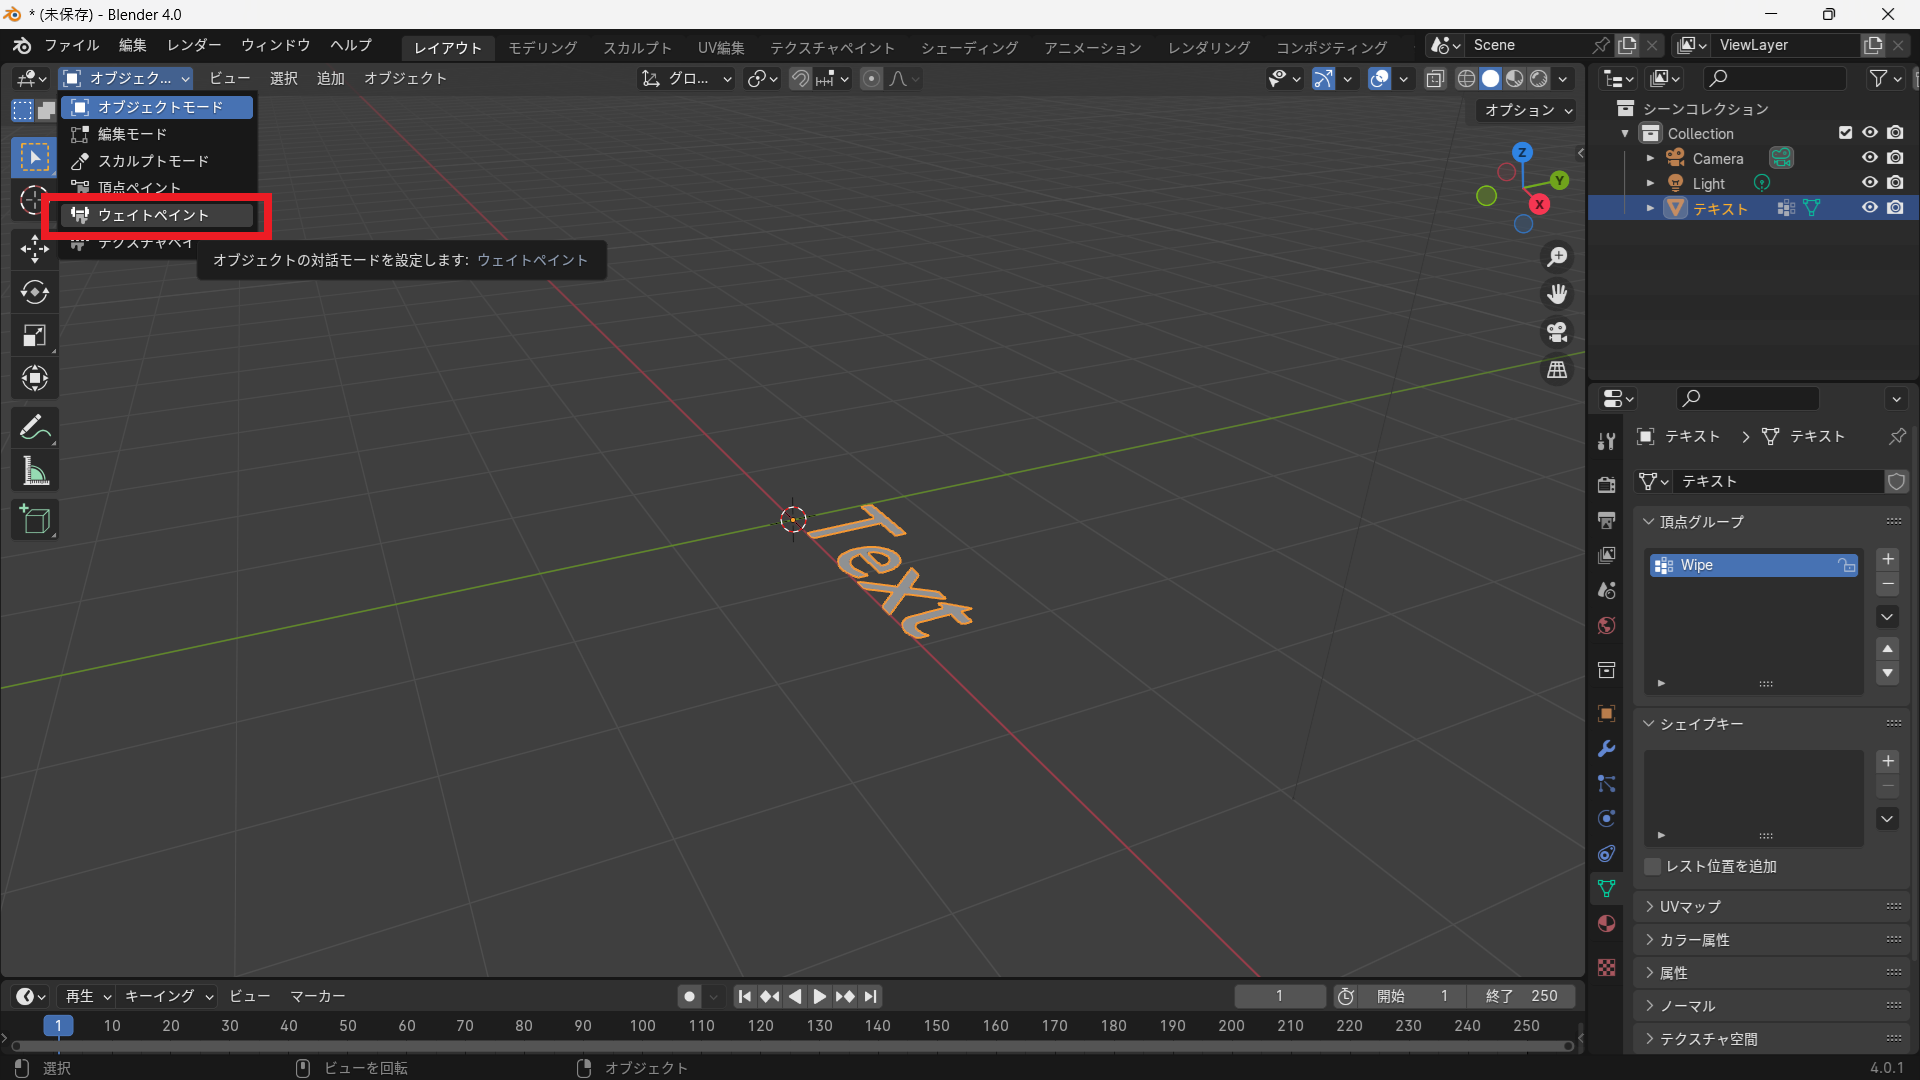Switch to the シェーディング workspace tab
The width and height of the screenshot is (1920, 1080).
[x=968, y=47]
